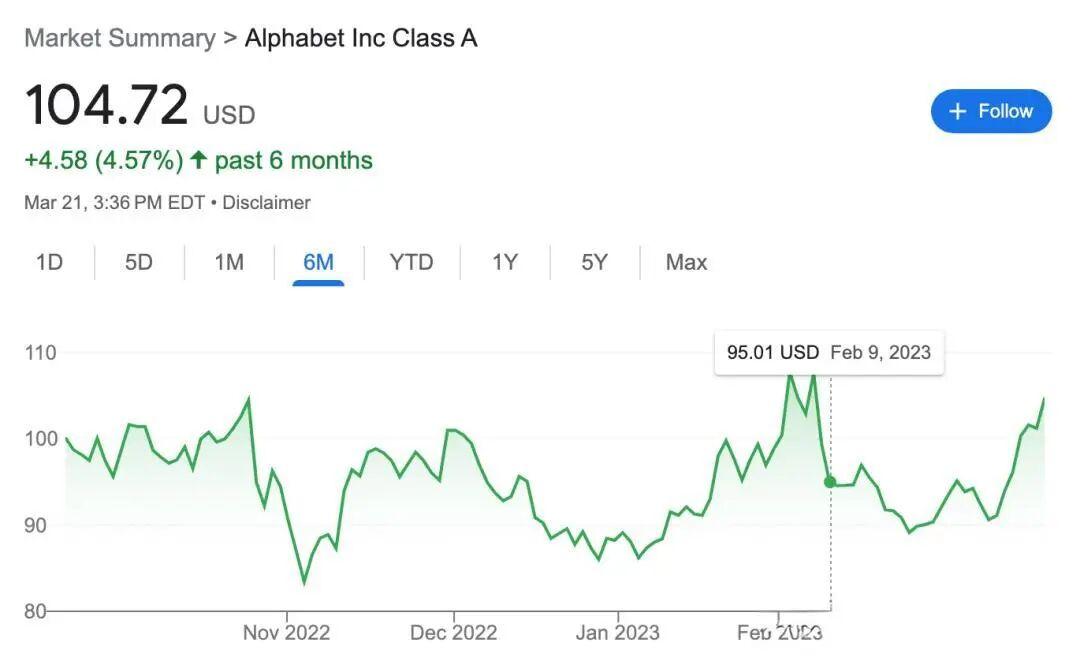Click the Dec 2022 axis label
This screenshot has width=1080, height=661.
coord(453,633)
